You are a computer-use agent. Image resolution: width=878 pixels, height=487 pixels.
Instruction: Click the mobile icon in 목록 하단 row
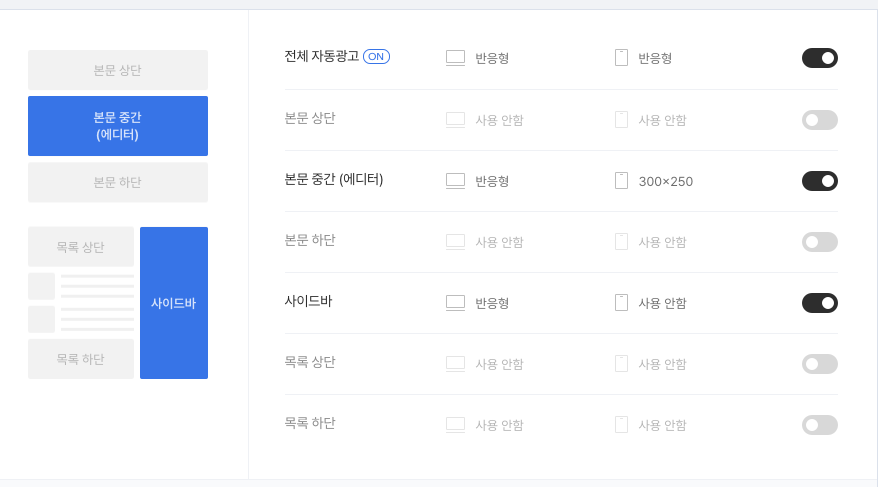point(621,425)
